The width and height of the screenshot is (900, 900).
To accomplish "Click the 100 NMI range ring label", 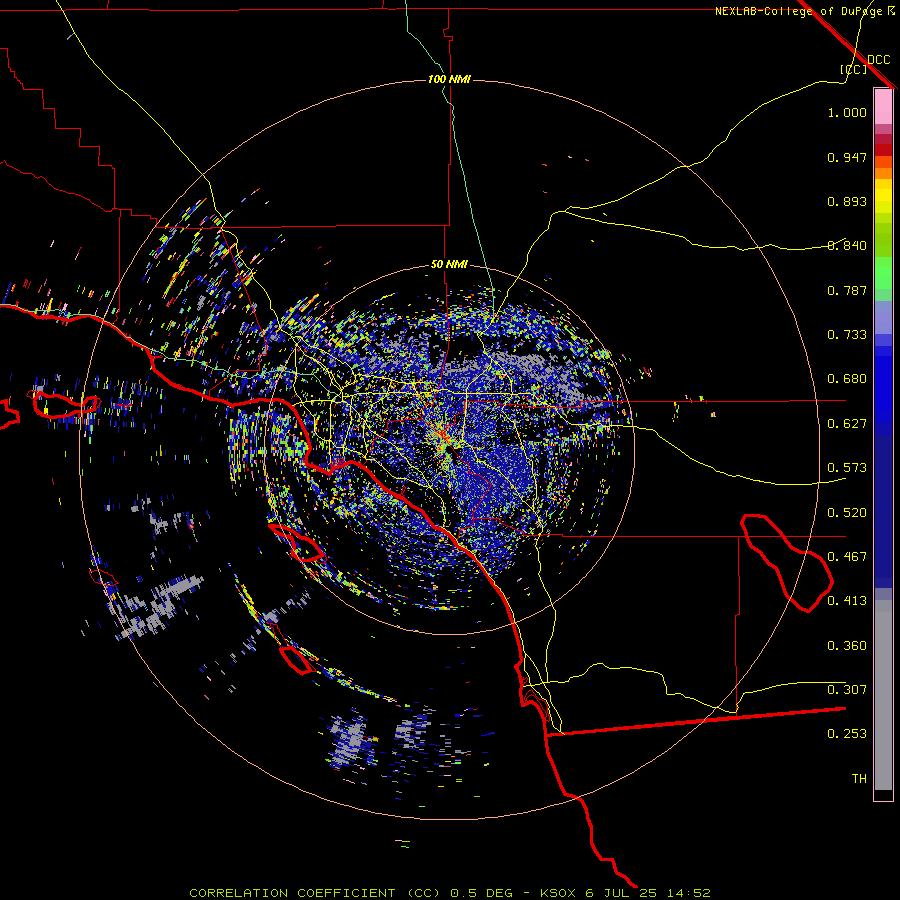I will tap(449, 79).
